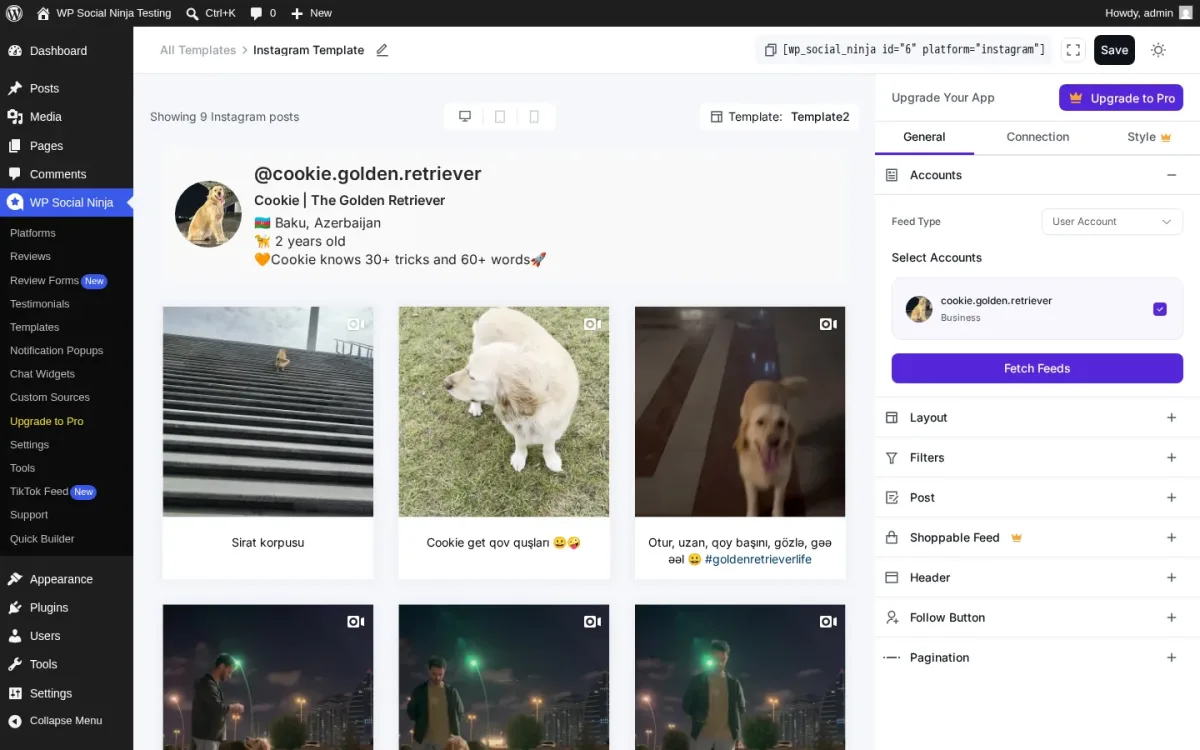The width and height of the screenshot is (1200, 750).
Task: Click the Accounts section icon
Action: (892, 175)
